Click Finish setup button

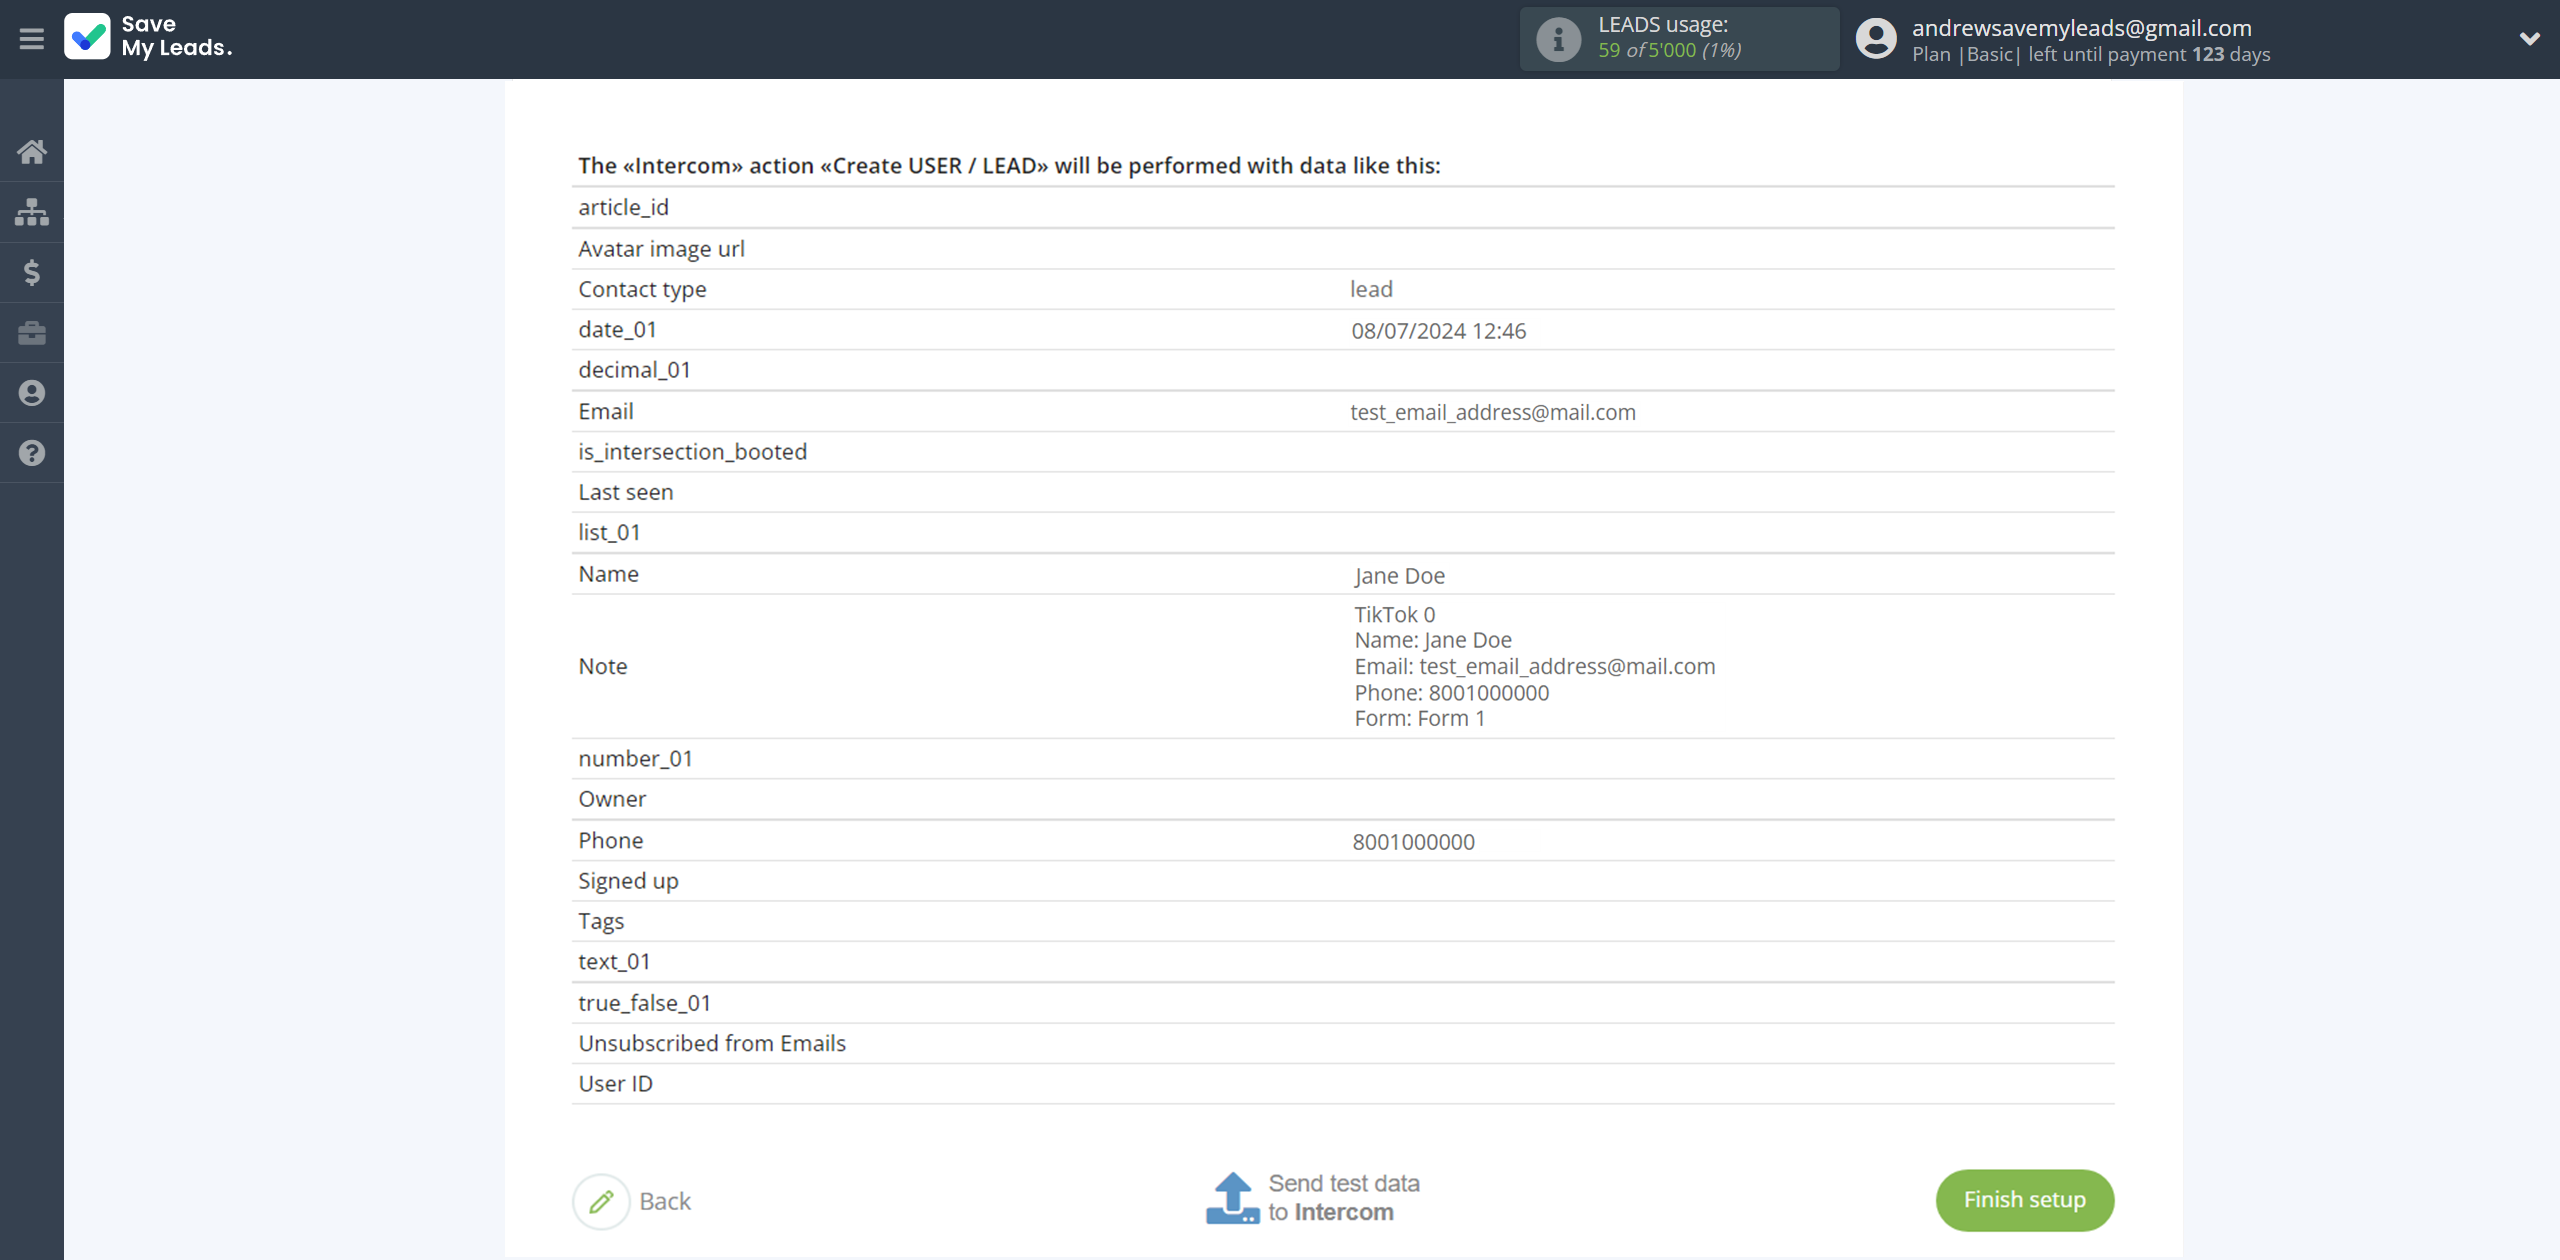click(x=2024, y=1200)
